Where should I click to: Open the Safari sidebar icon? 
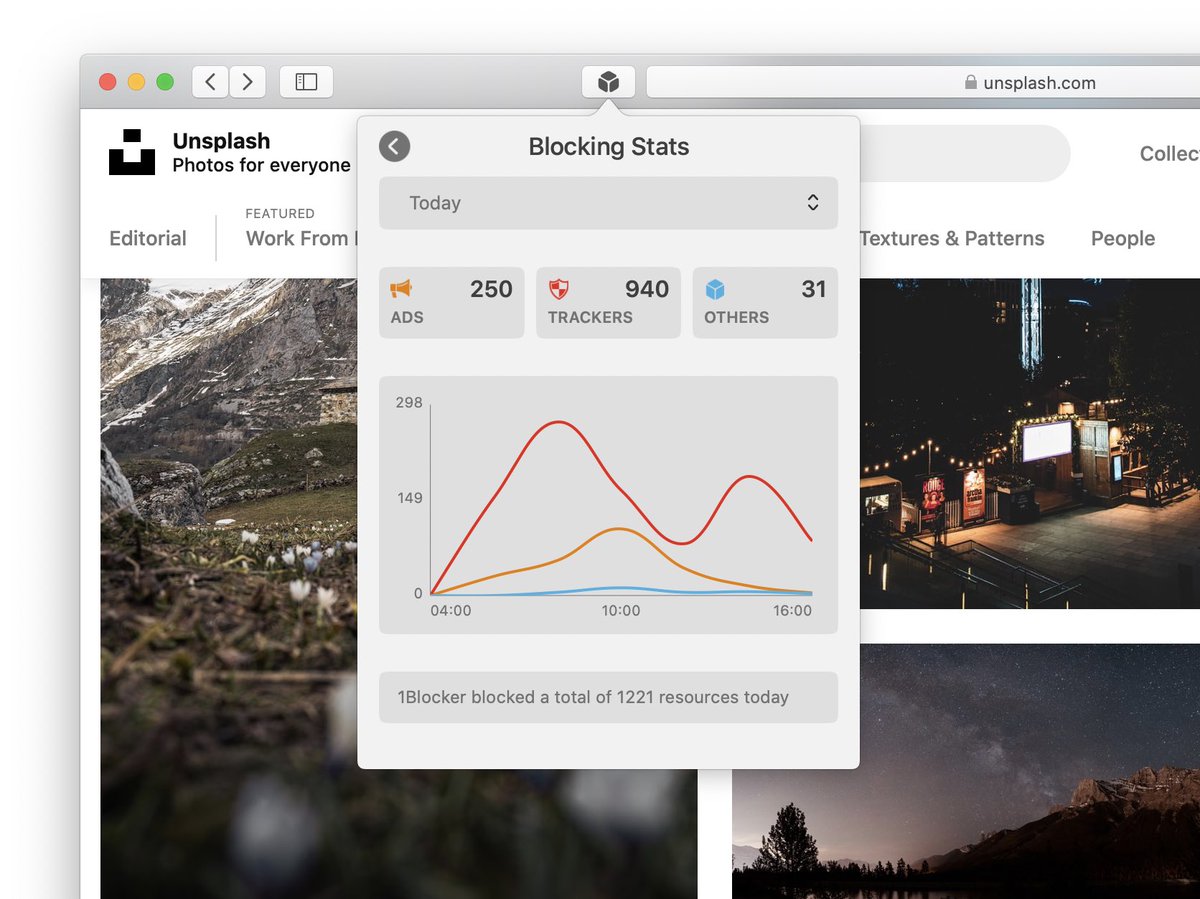tap(306, 82)
